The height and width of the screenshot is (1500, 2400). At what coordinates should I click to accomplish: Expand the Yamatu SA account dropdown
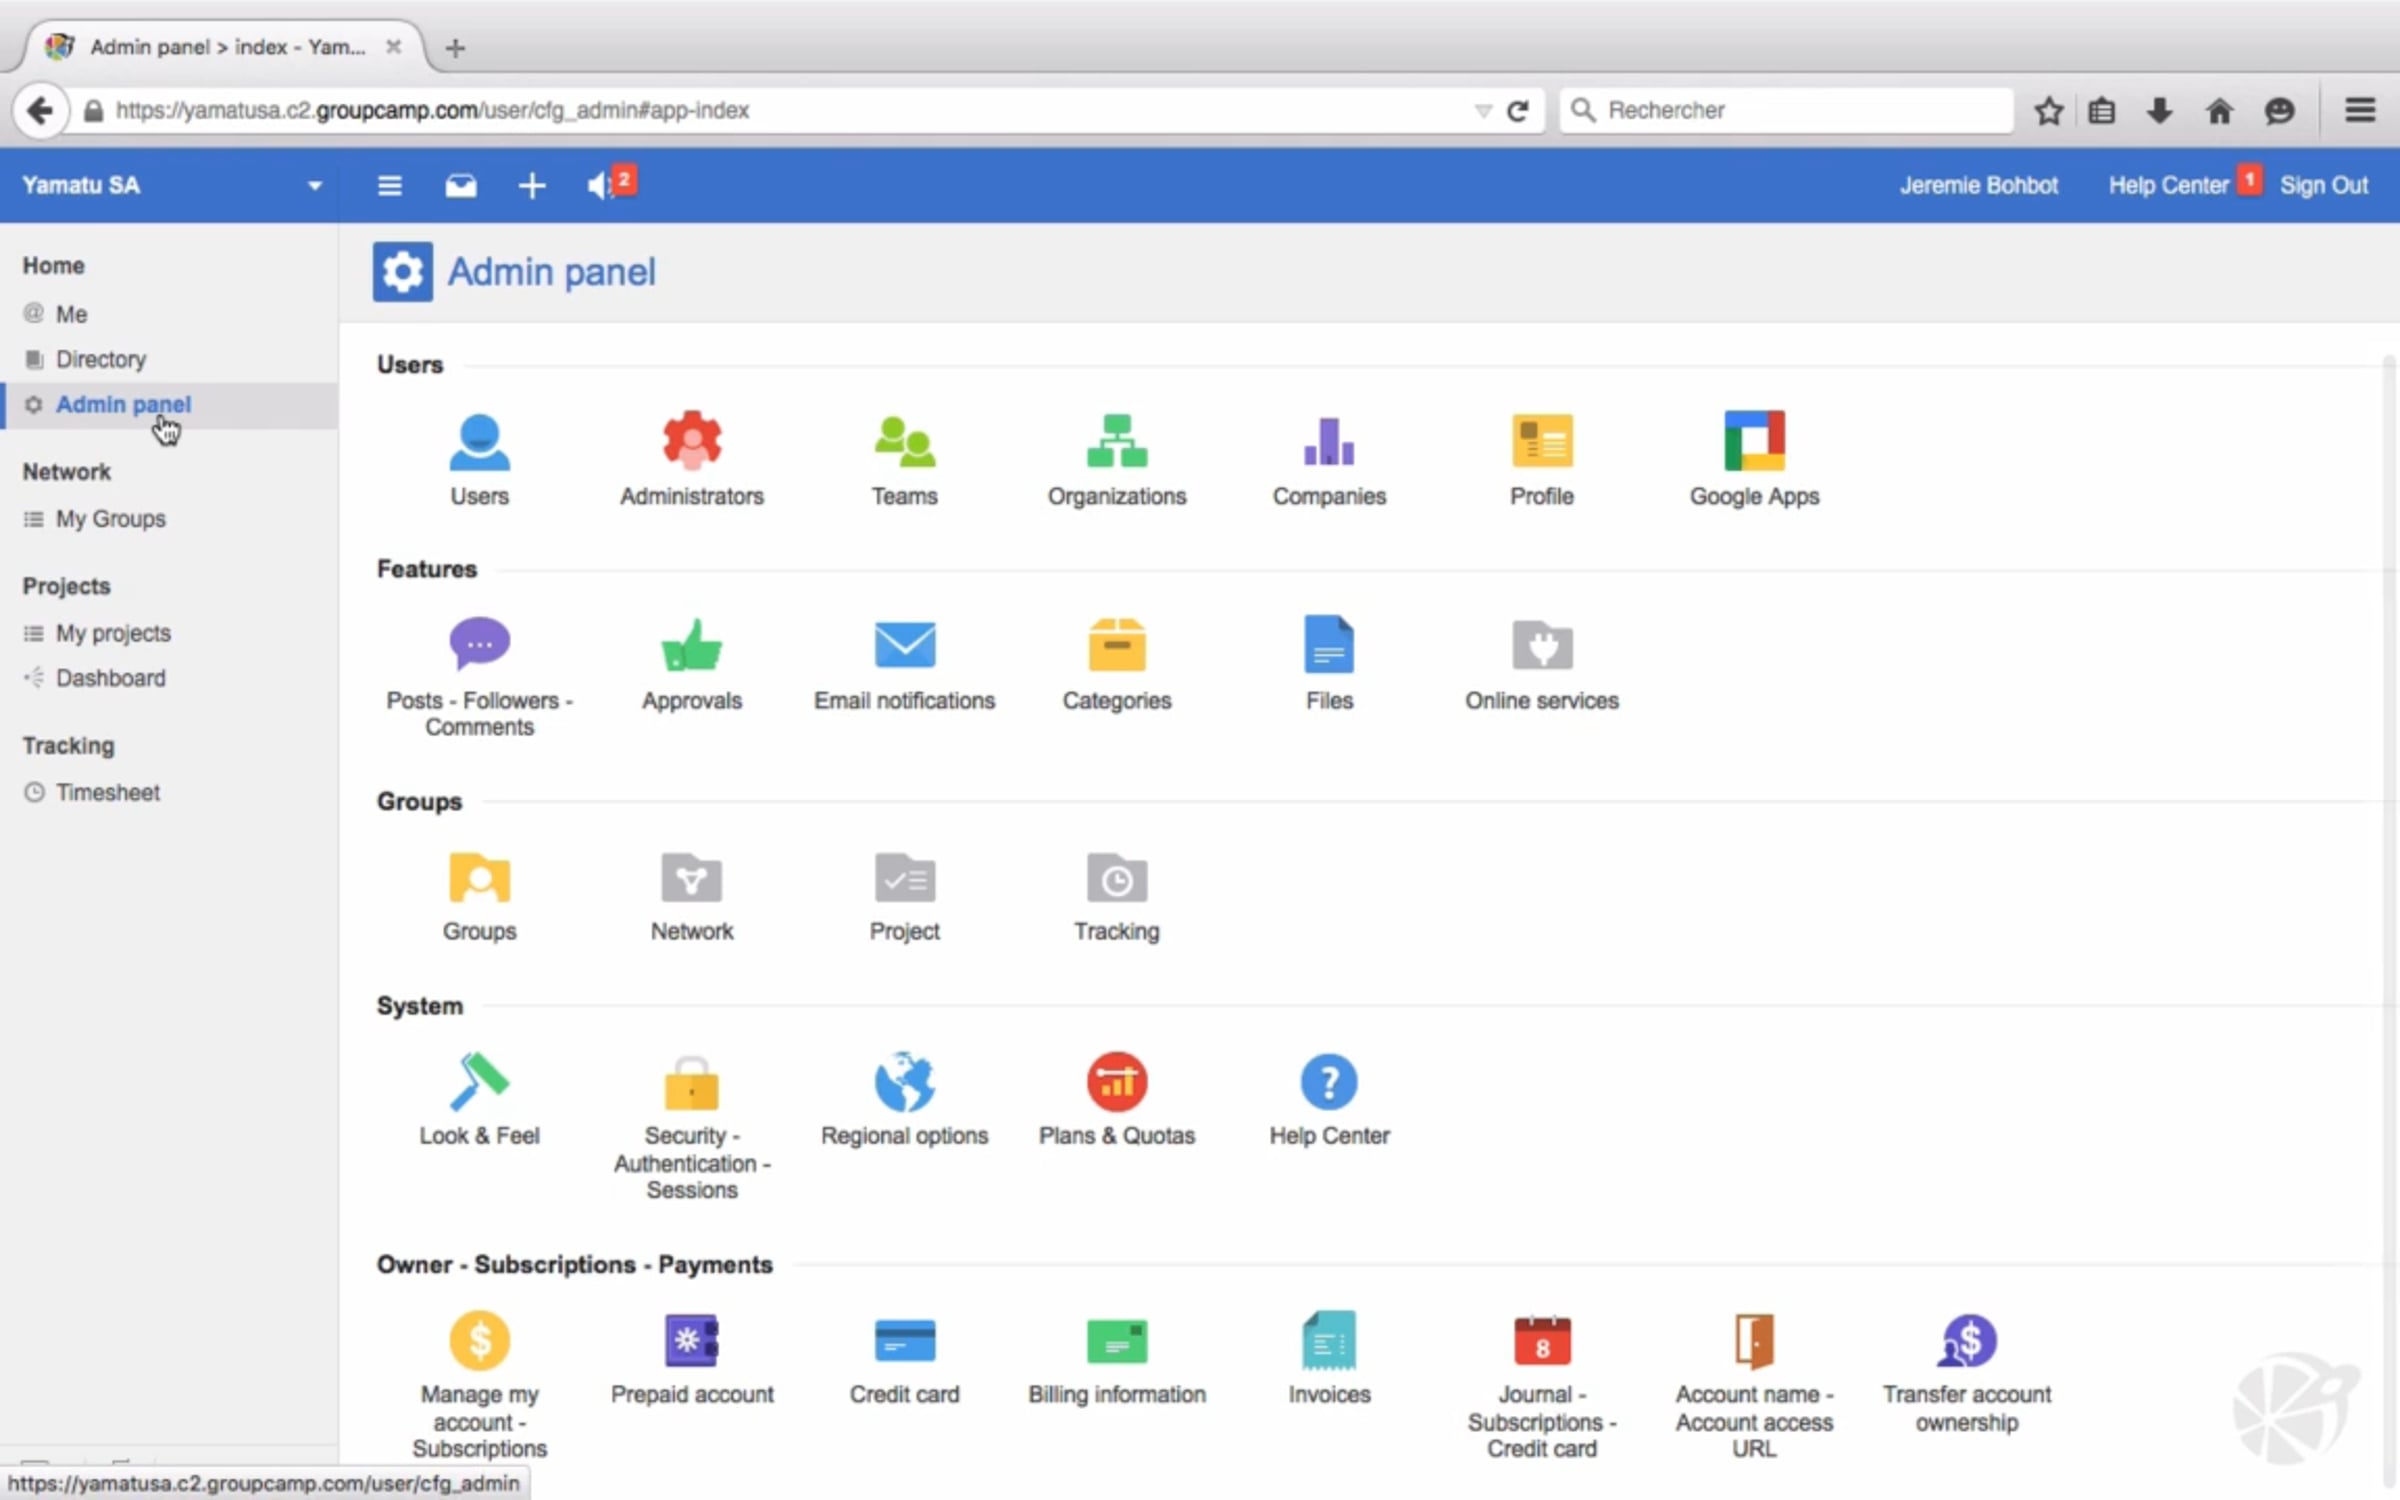tap(314, 186)
